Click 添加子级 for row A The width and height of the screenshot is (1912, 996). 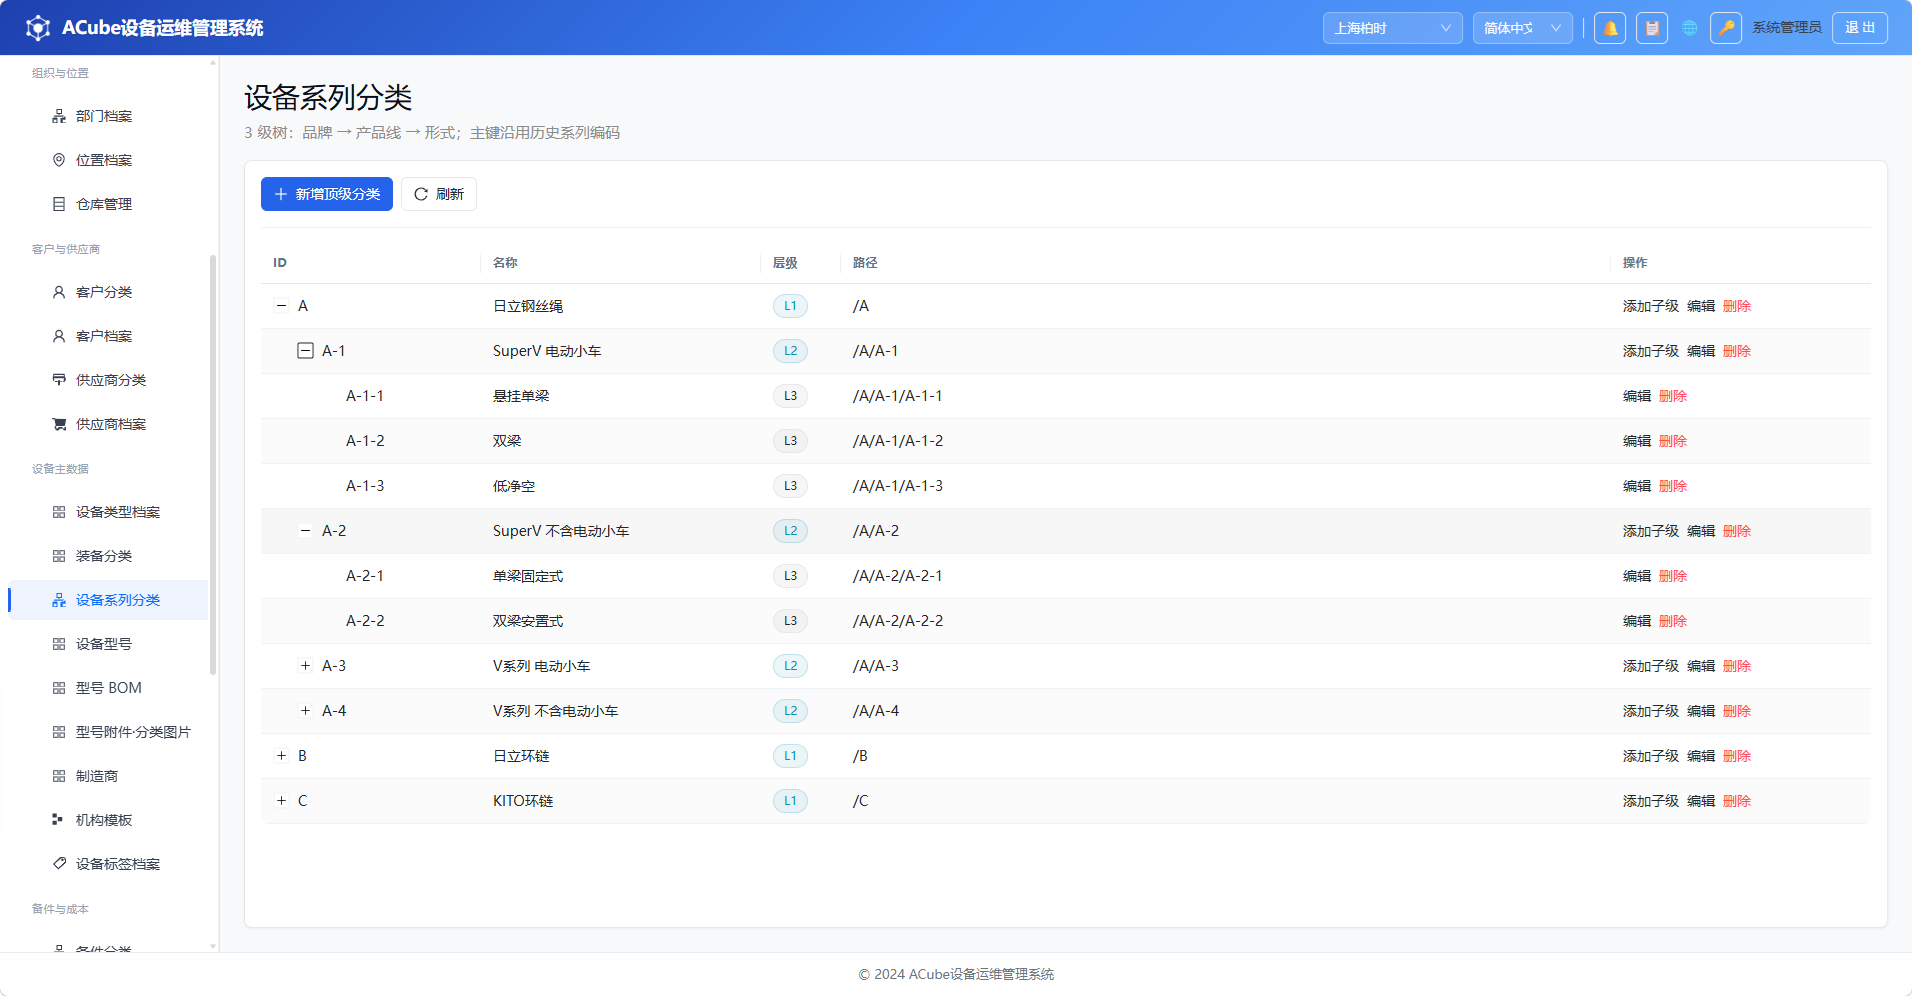click(x=1651, y=306)
